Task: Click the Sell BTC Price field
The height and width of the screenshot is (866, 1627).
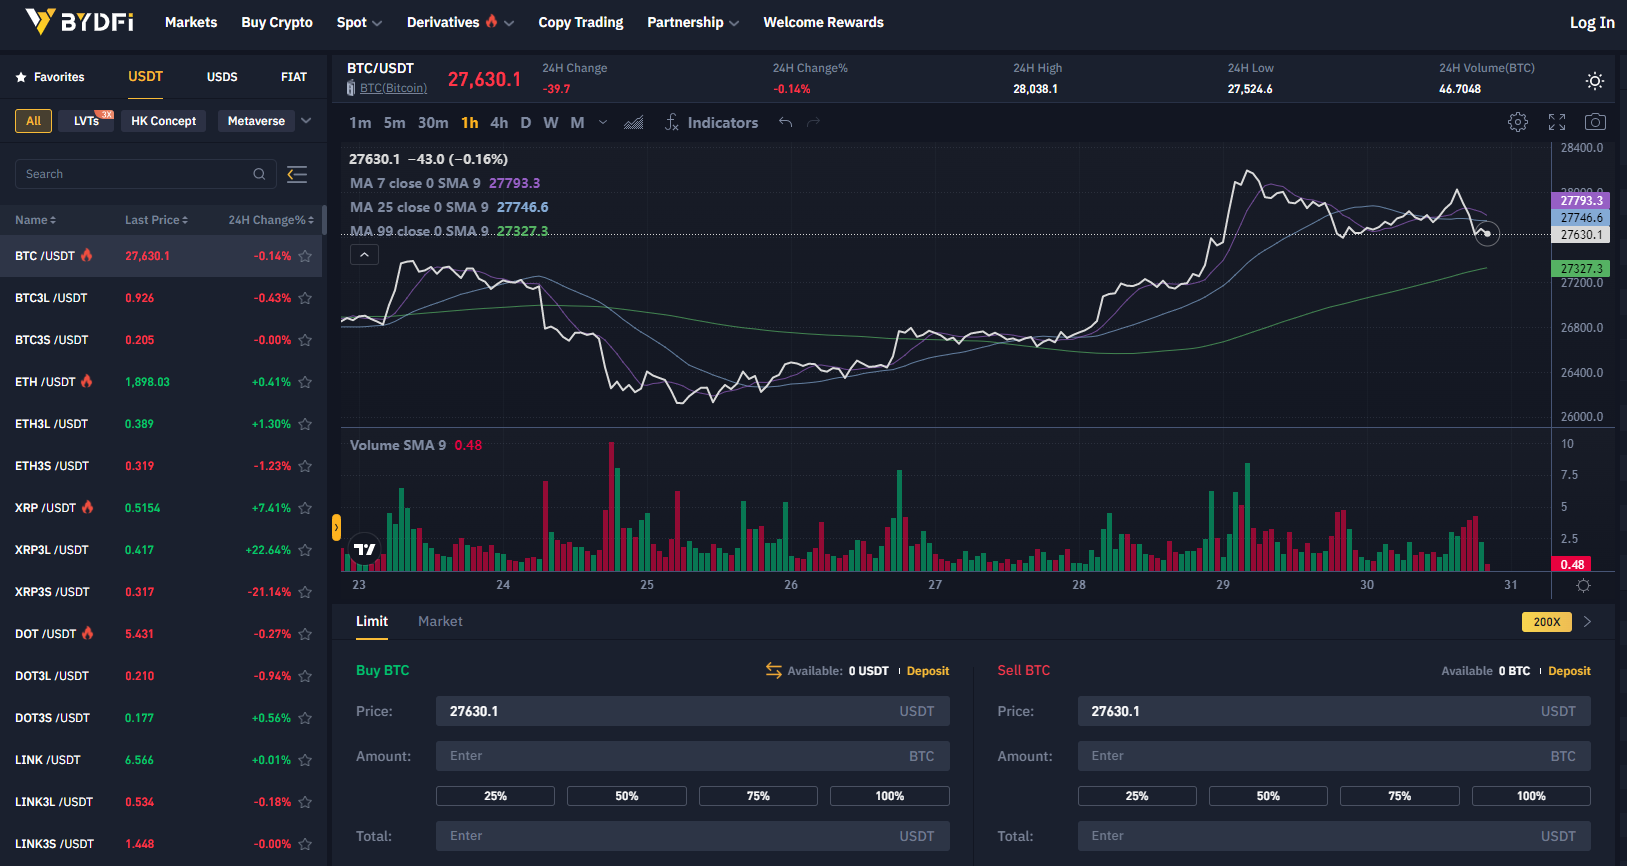Action: click(x=1334, y=711)
